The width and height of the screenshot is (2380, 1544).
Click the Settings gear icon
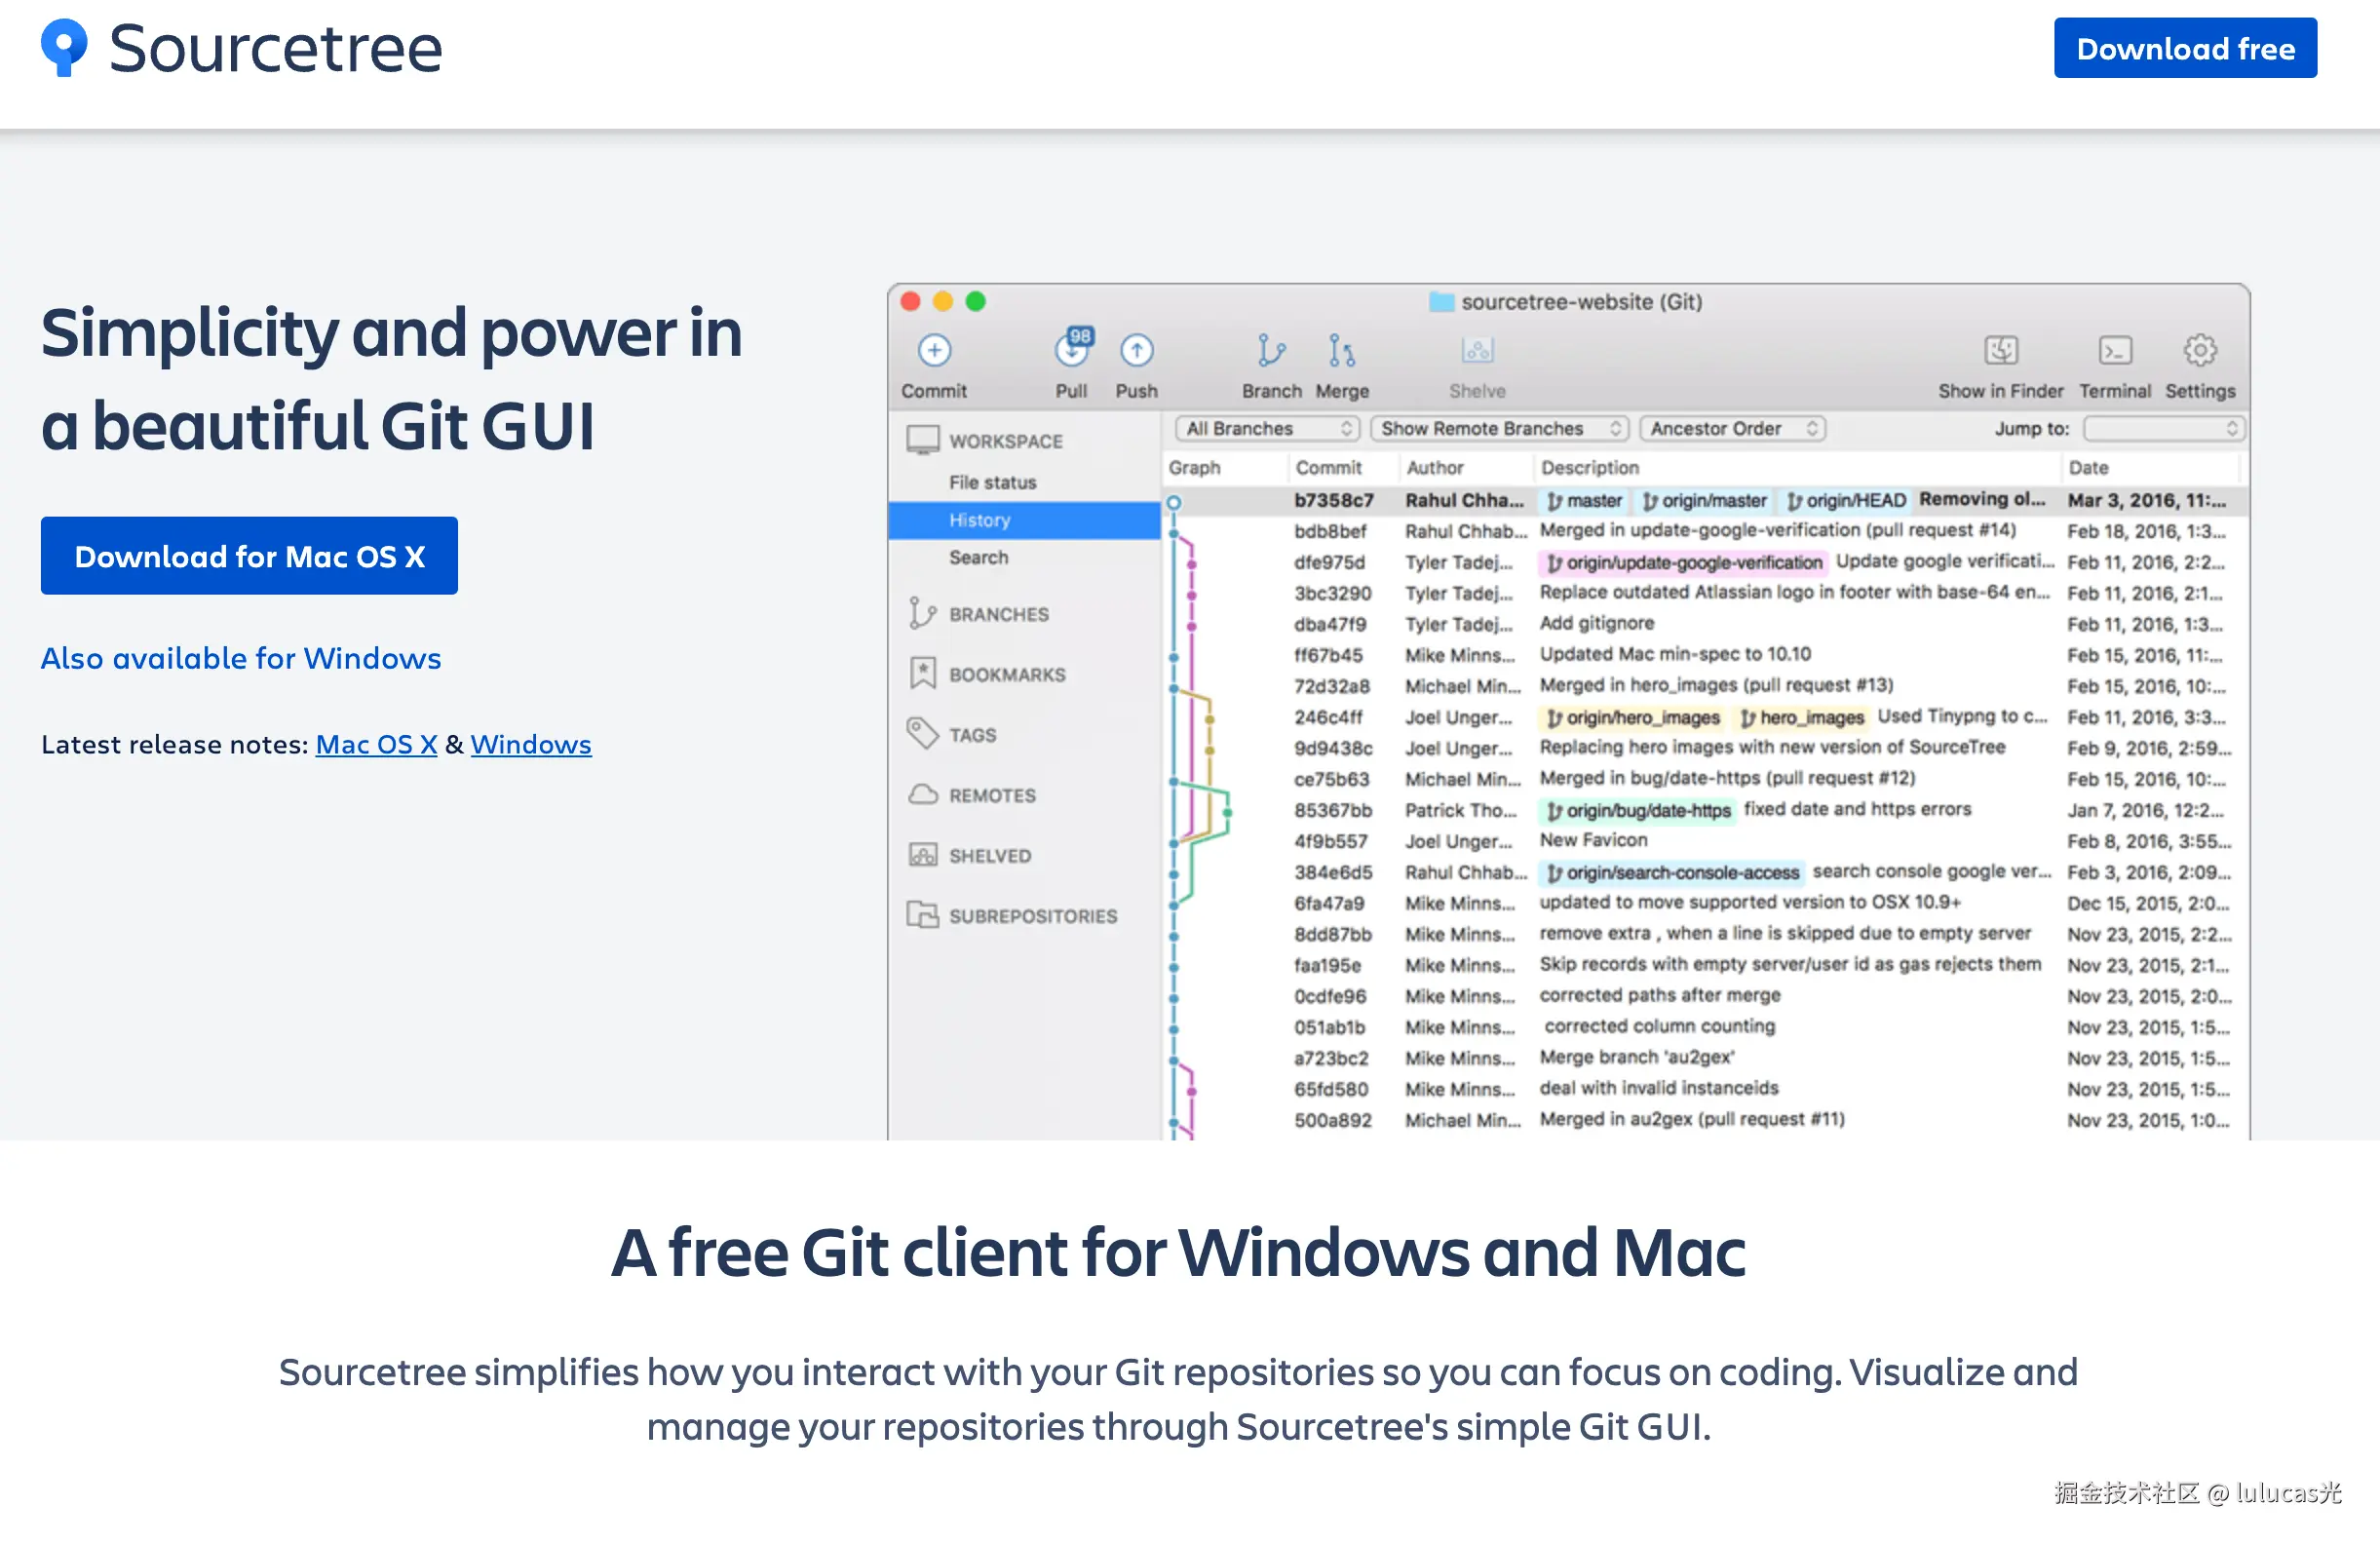2199,351
